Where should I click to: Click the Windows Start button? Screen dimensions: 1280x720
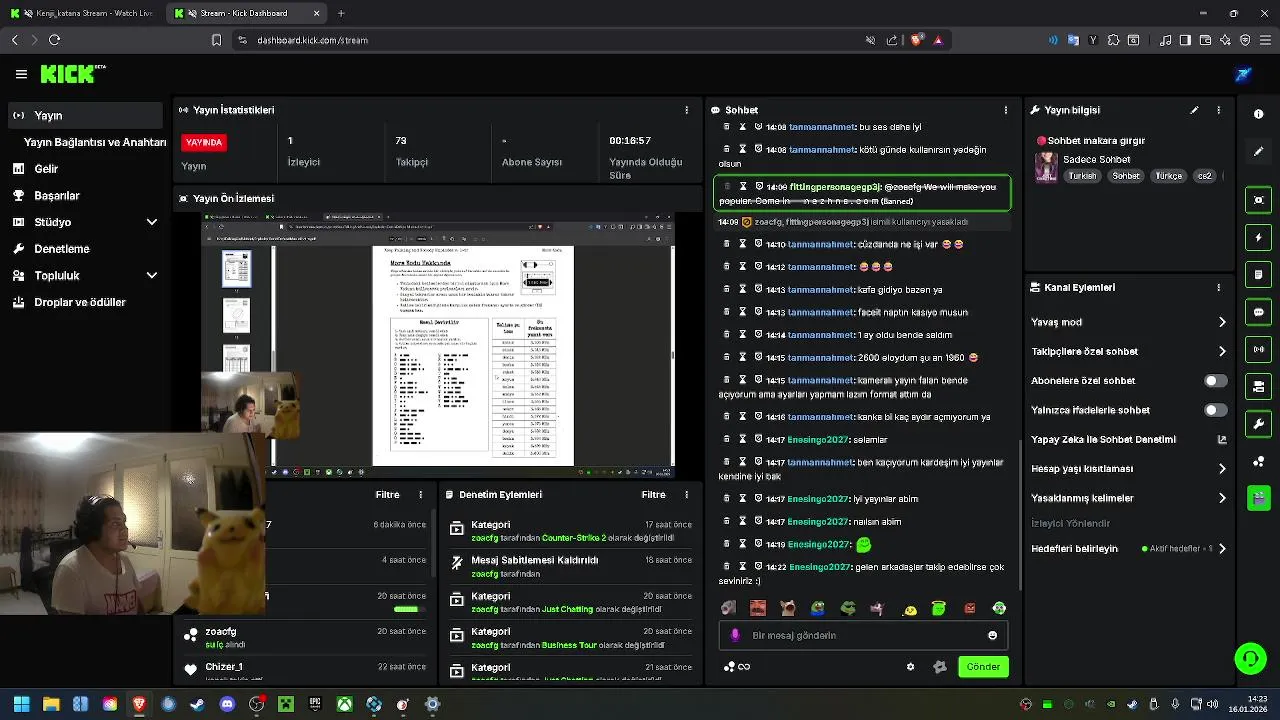21,704
